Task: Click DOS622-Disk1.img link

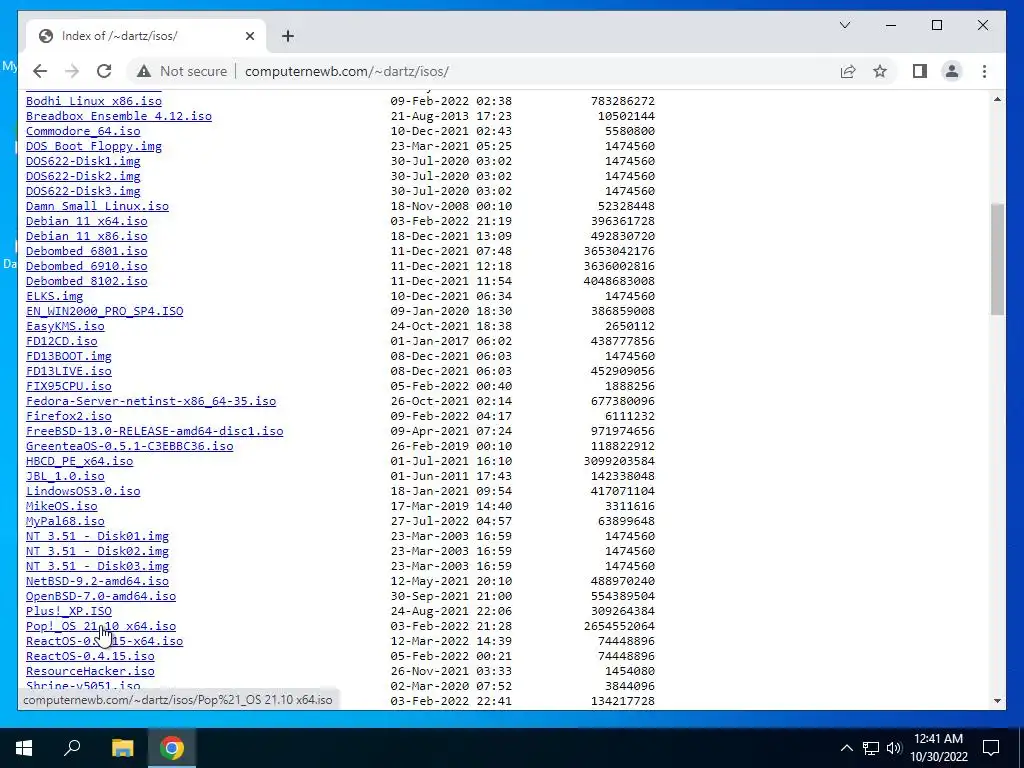Action: pos(83,161)
